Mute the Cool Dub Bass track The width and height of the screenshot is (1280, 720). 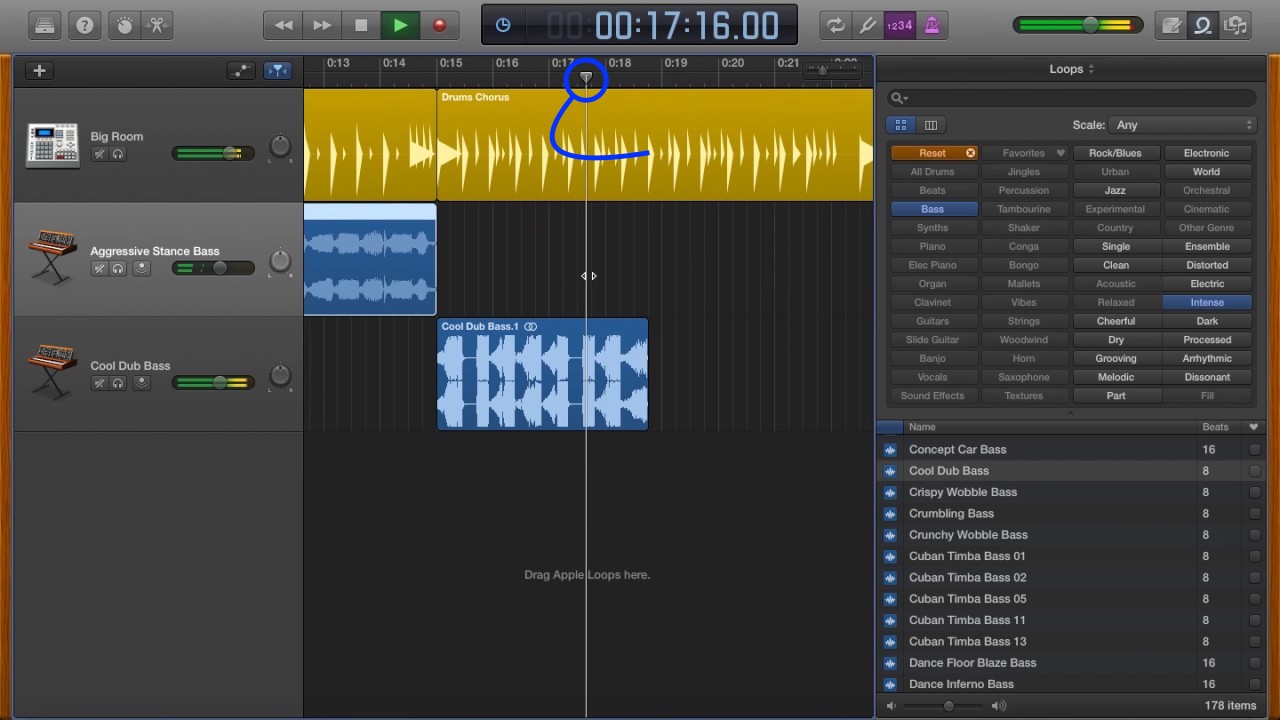[100, 383]
